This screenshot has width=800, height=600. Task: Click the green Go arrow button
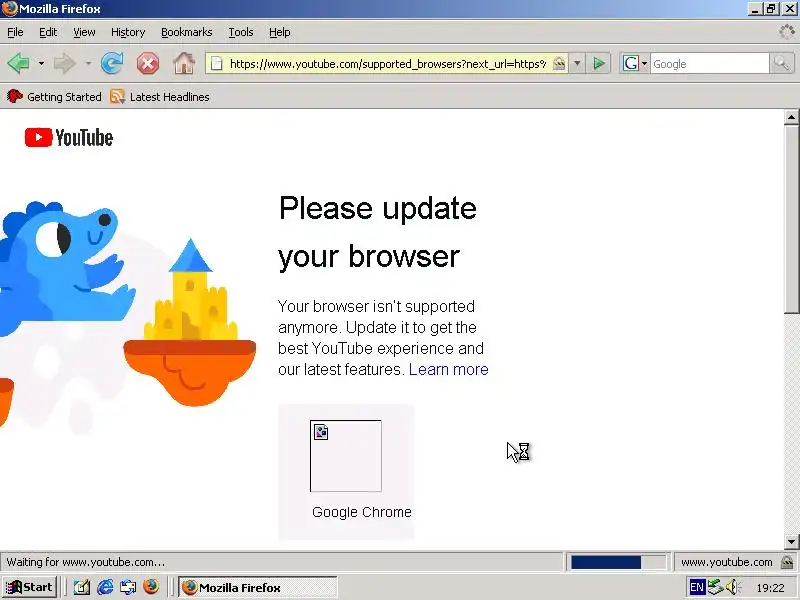599,64
